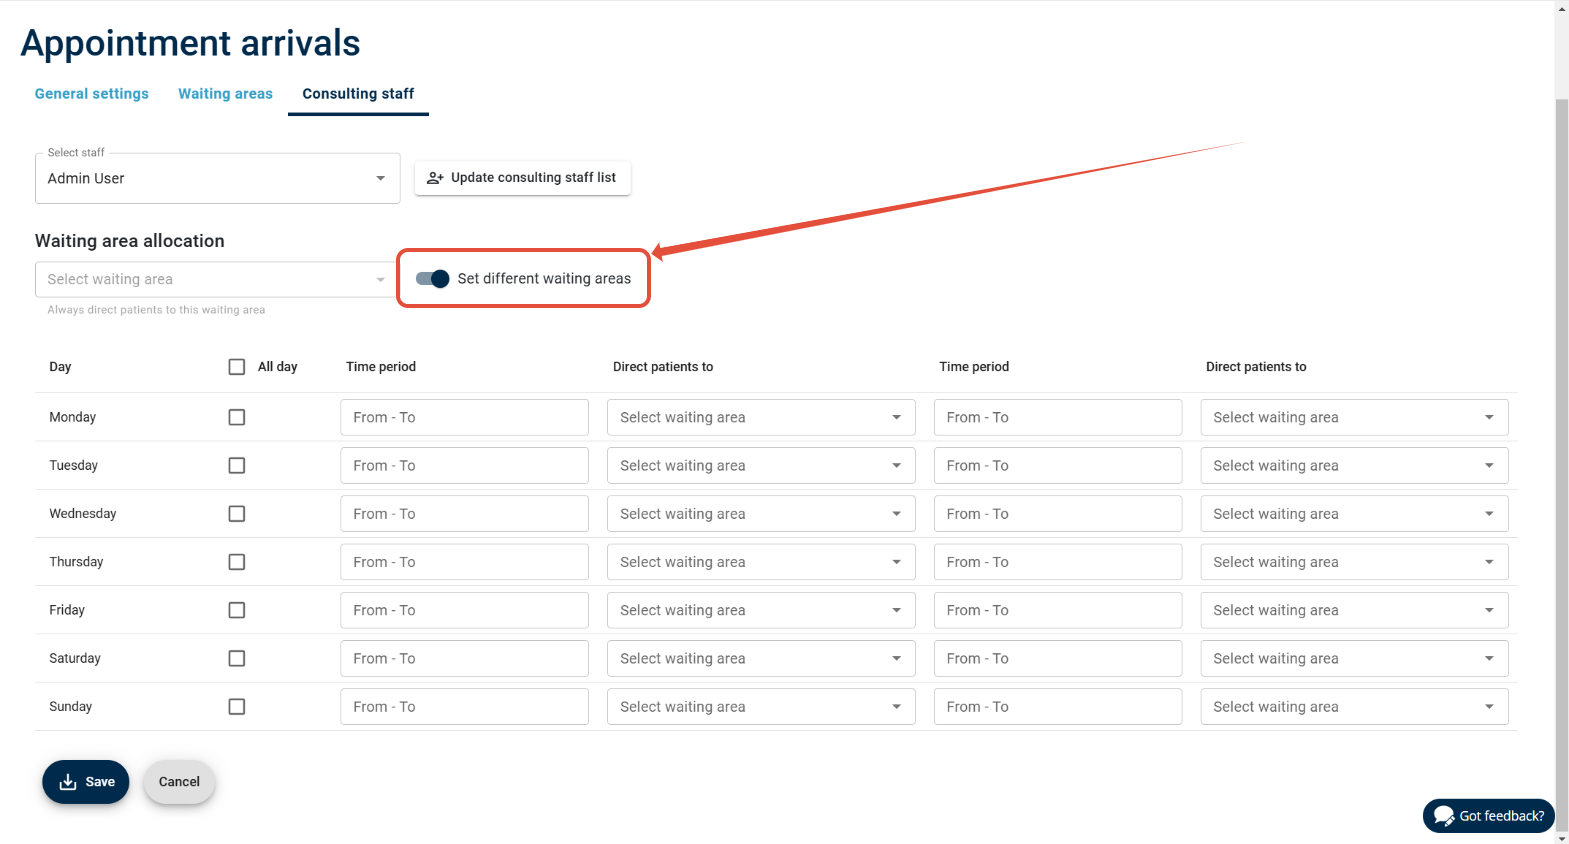The width and height of the screenshot is (1569, 844).
Task: Check the All day header checkbox
Action: pos(237,367)
